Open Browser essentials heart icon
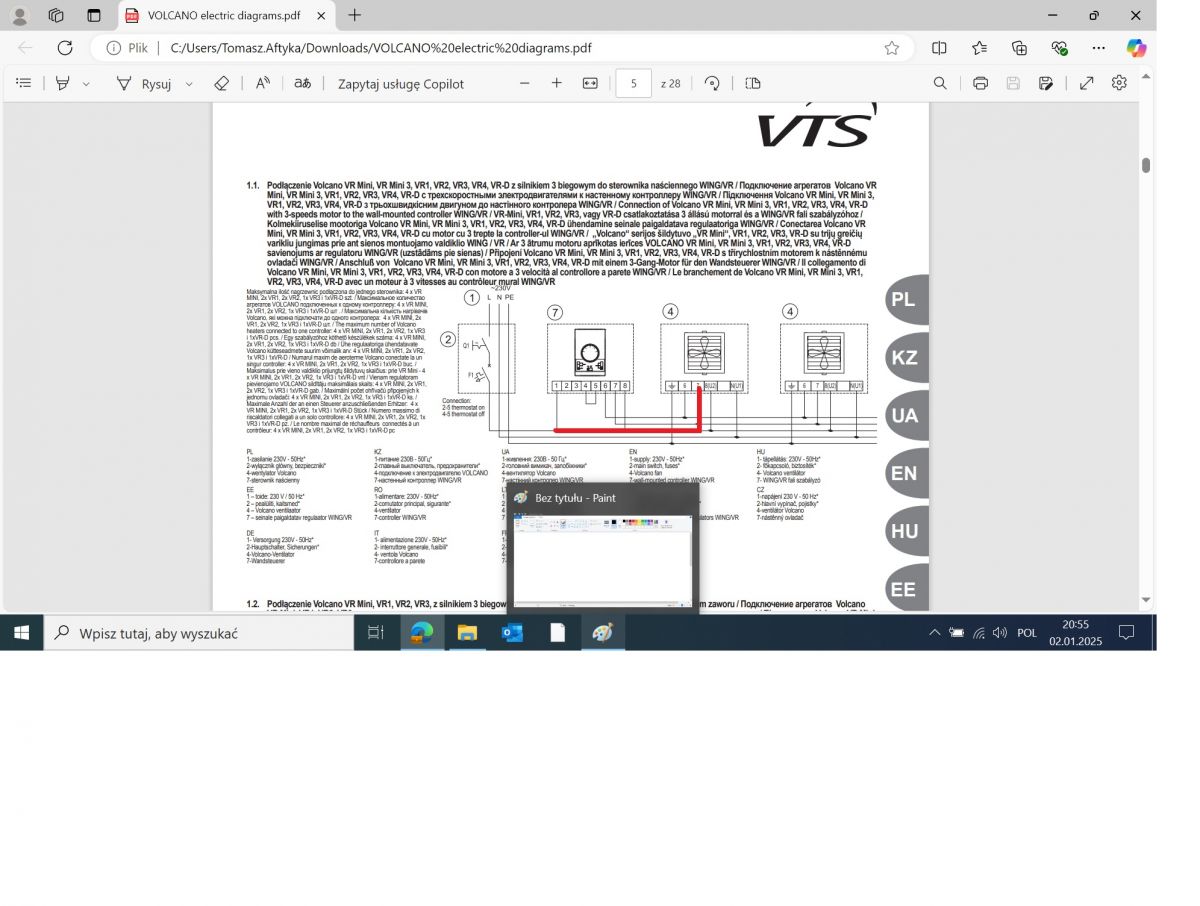 coord(1059,48)
